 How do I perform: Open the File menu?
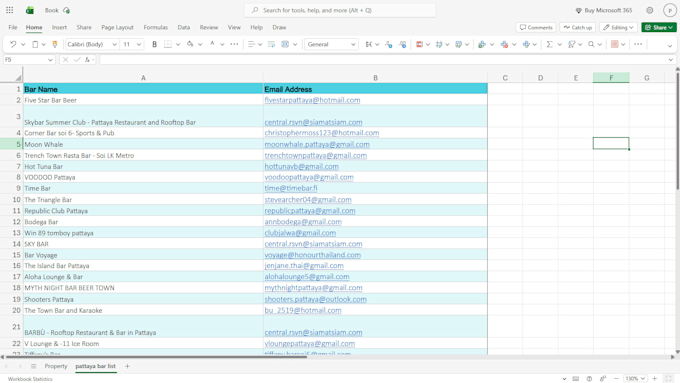(x=13, y=27)
